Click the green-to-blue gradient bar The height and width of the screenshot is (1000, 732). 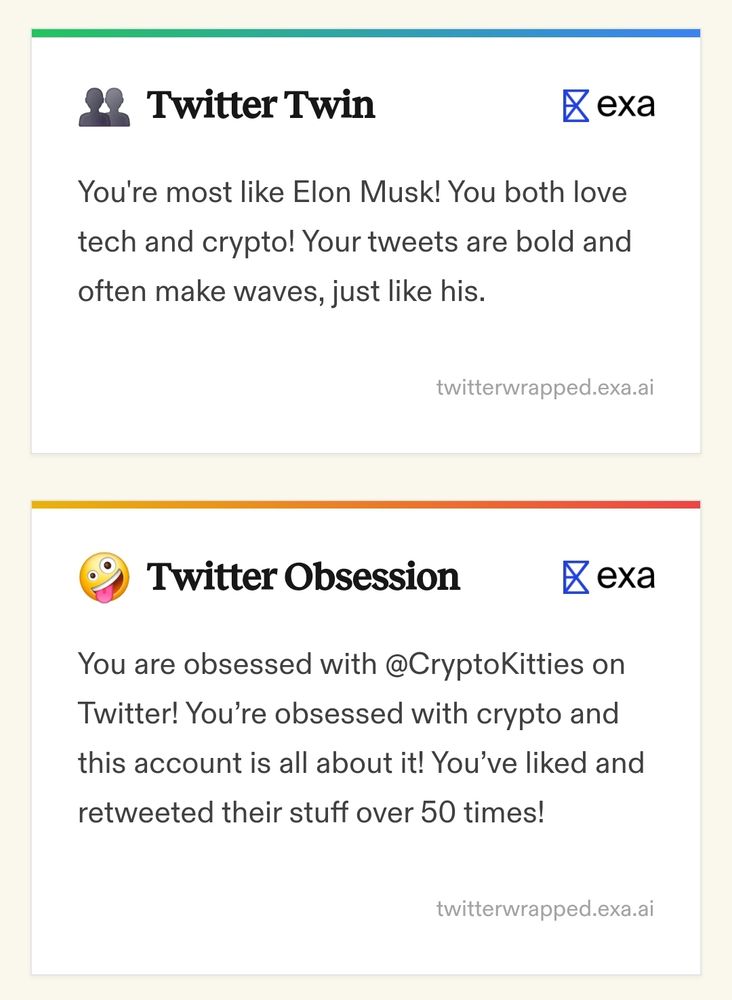366,33
